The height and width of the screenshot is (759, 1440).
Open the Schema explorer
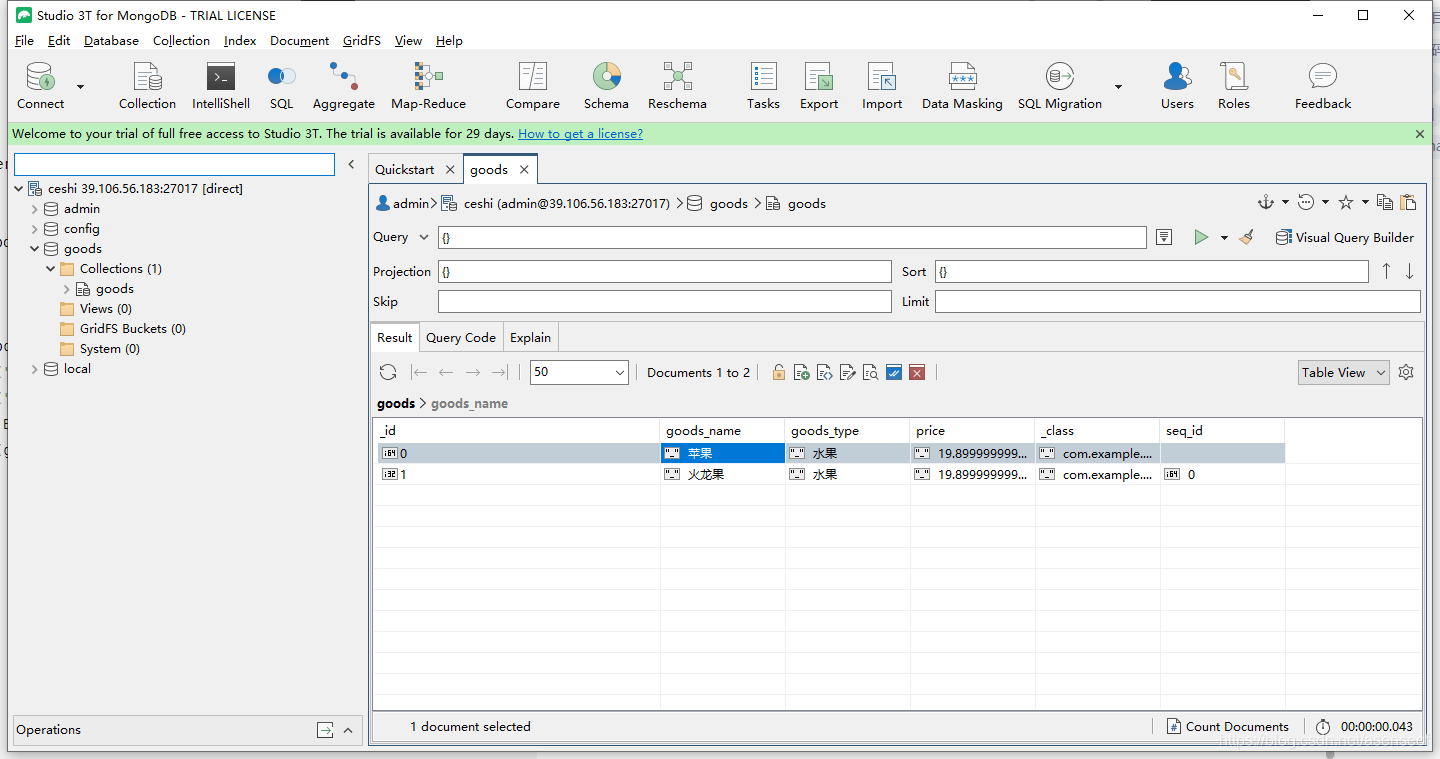(606, 86)
